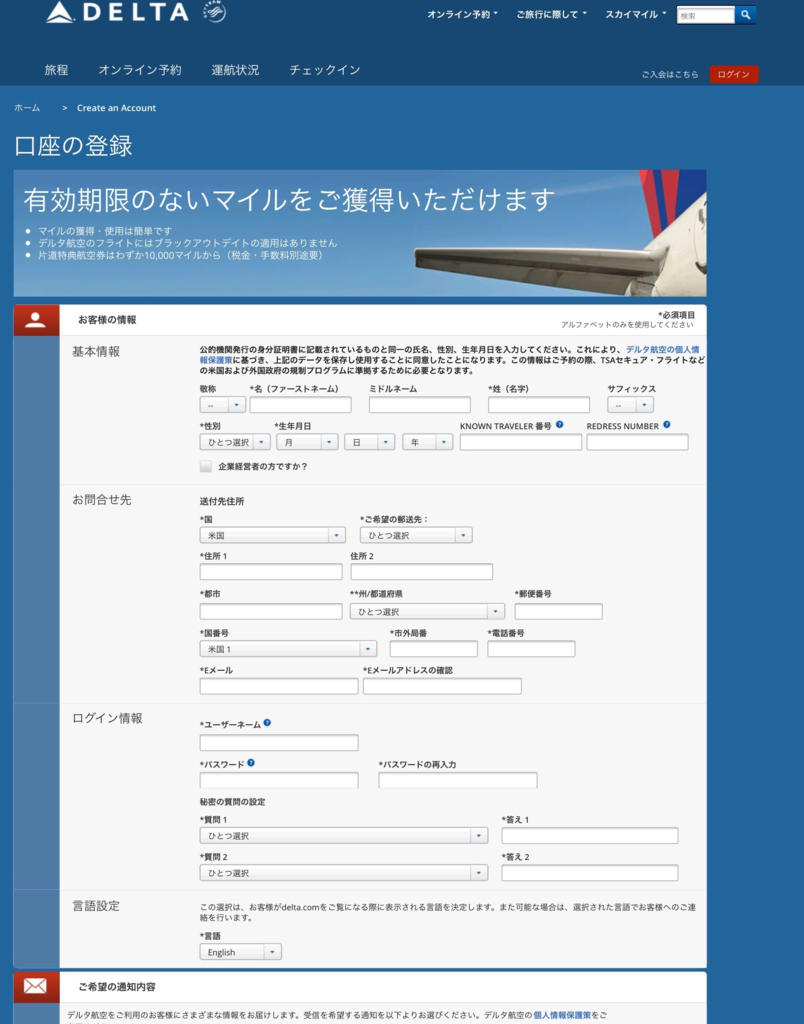This screenshot has height=1024, width=804.
Task: Click the answer 2 (答え 2) field
Action: click(x=590, y=873)
